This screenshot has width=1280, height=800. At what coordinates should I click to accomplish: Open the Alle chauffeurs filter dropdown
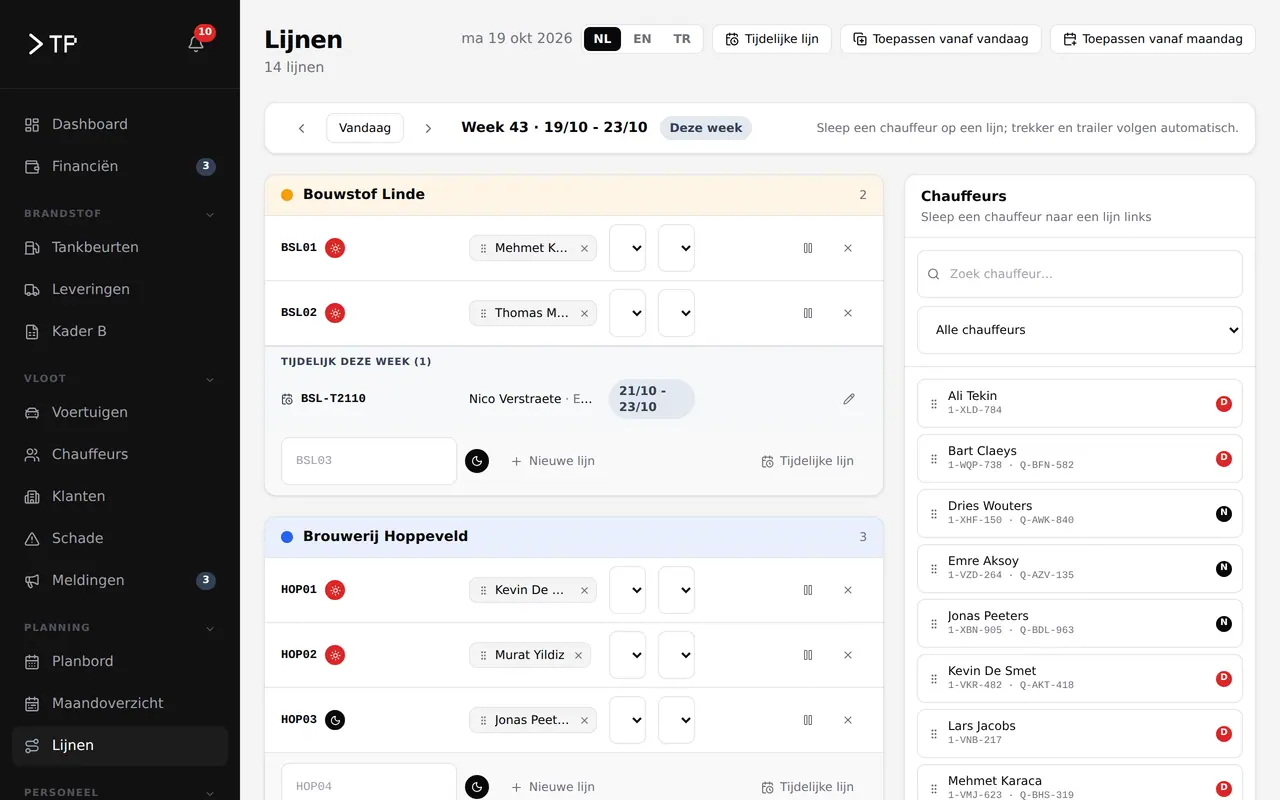1080,330
